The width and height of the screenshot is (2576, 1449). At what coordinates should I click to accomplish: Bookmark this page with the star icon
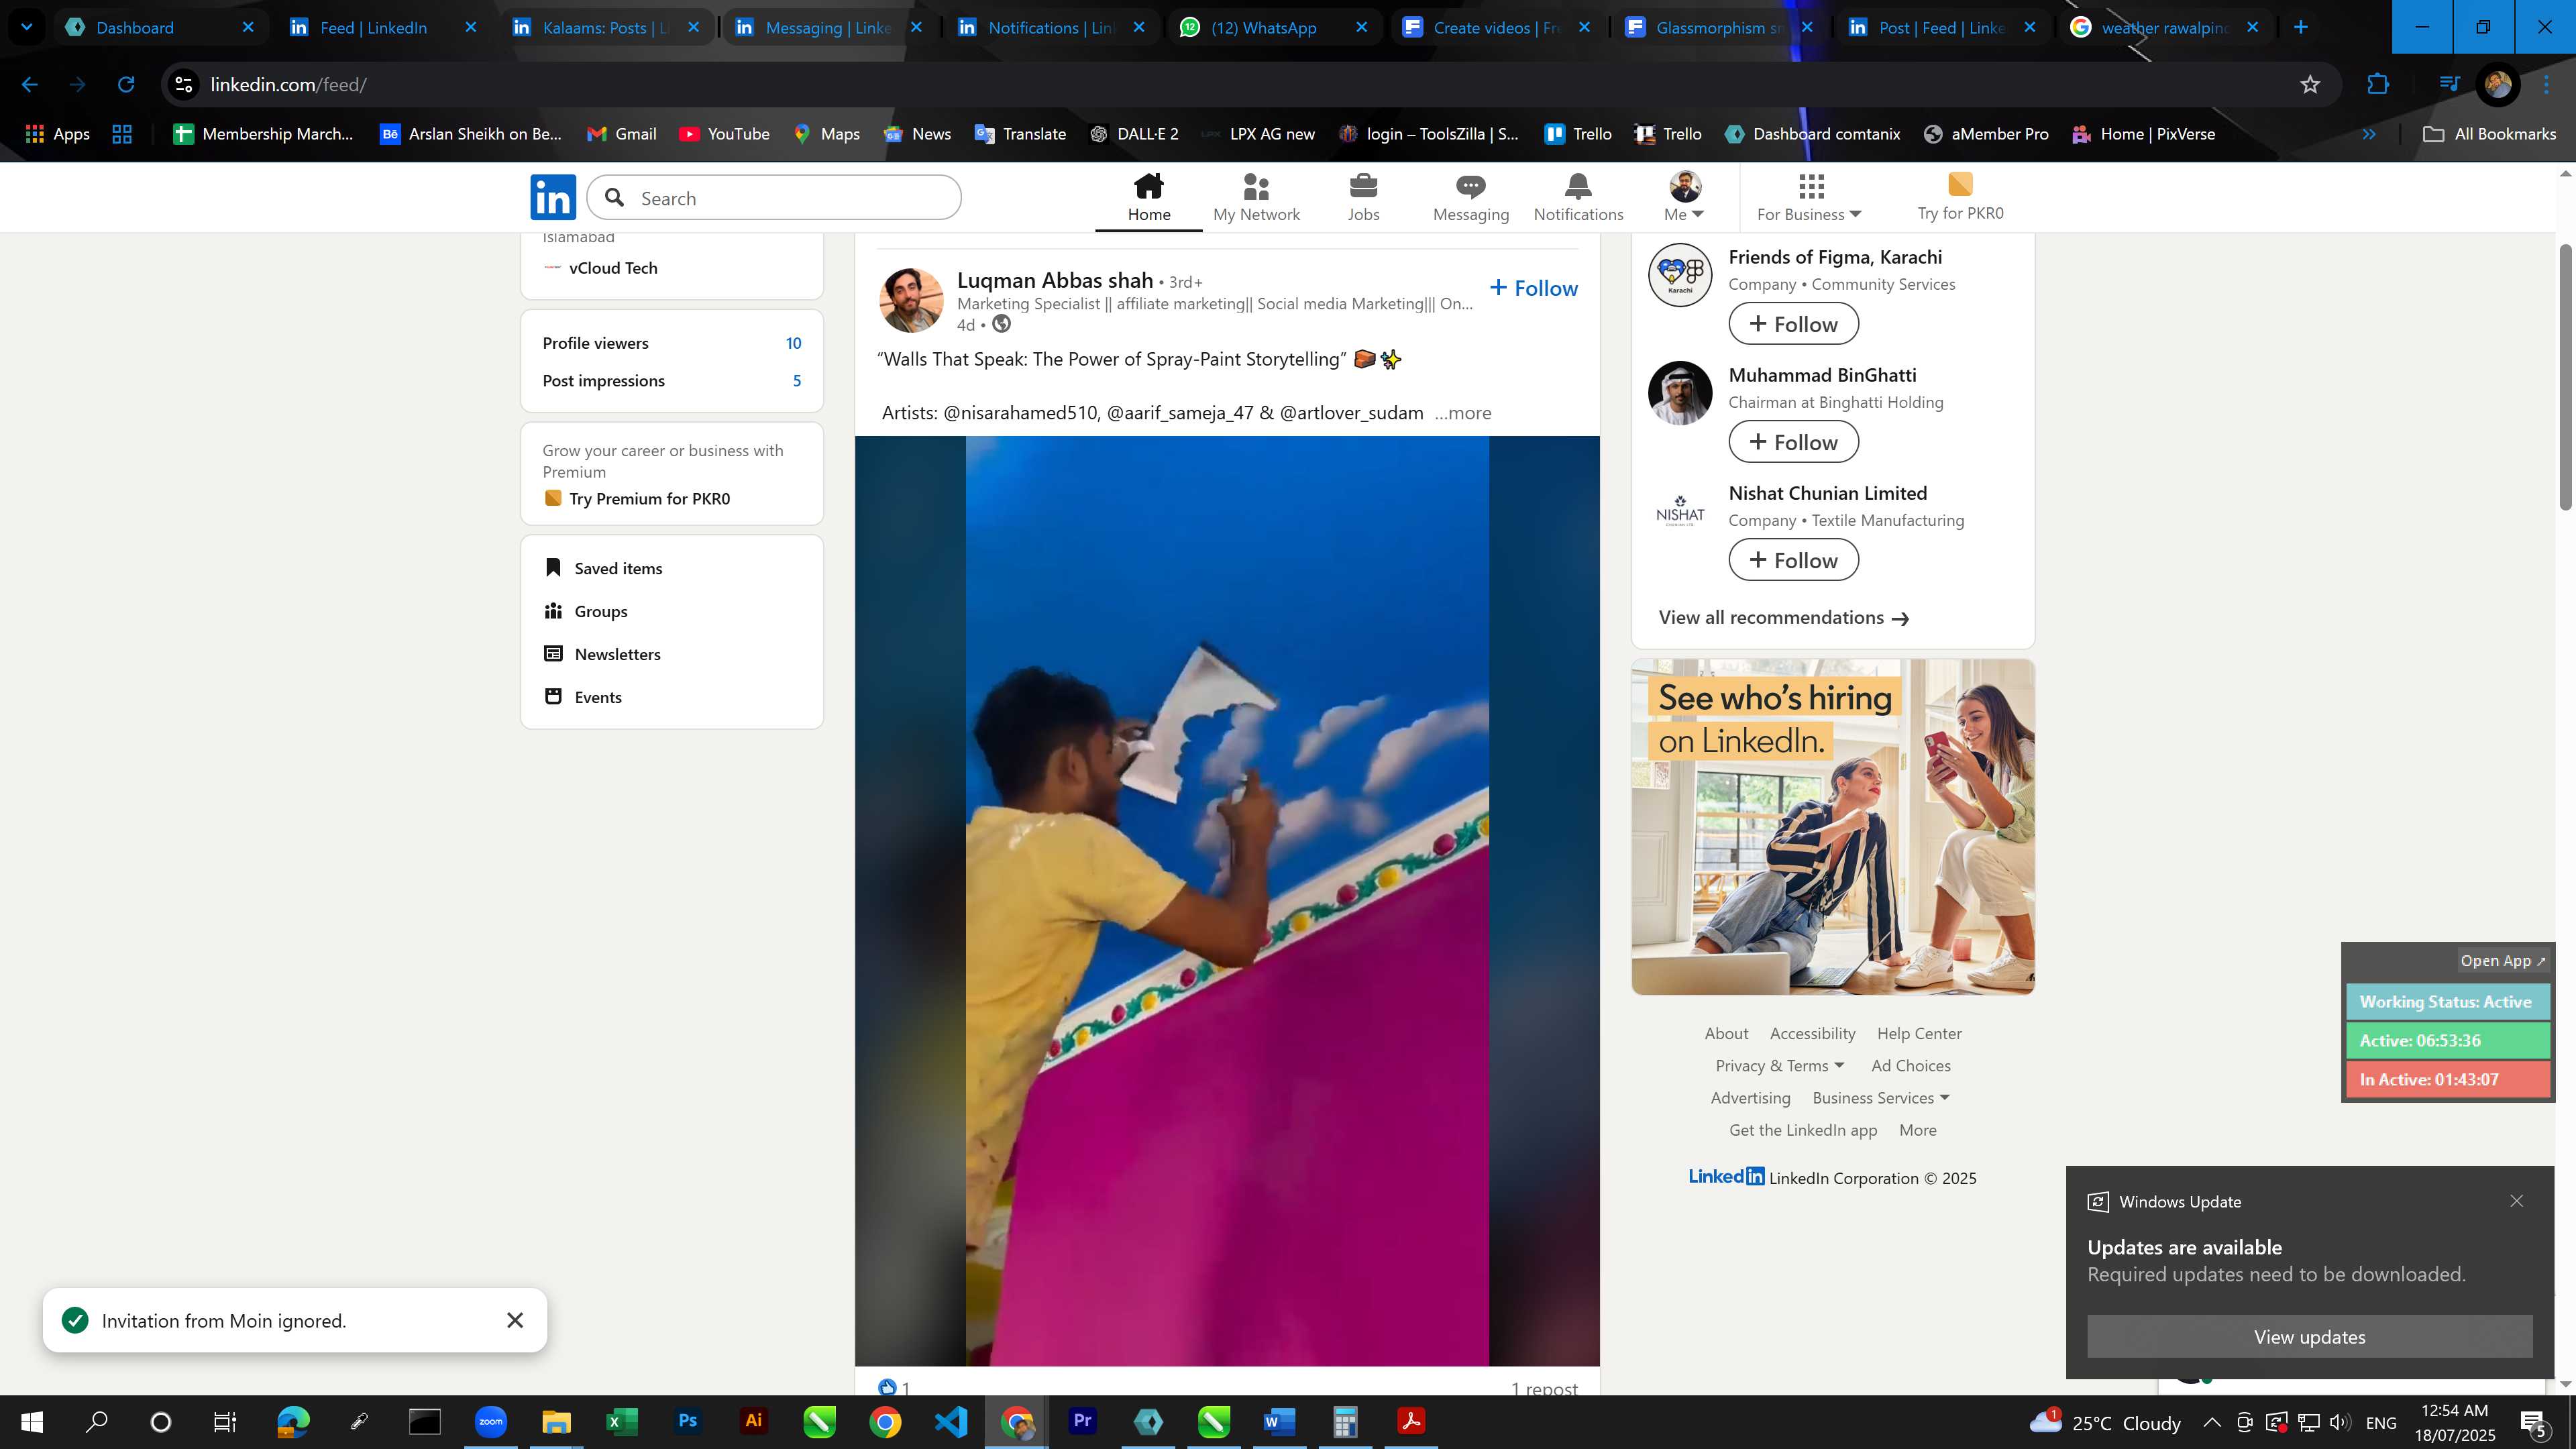(x=2309, y=85)
